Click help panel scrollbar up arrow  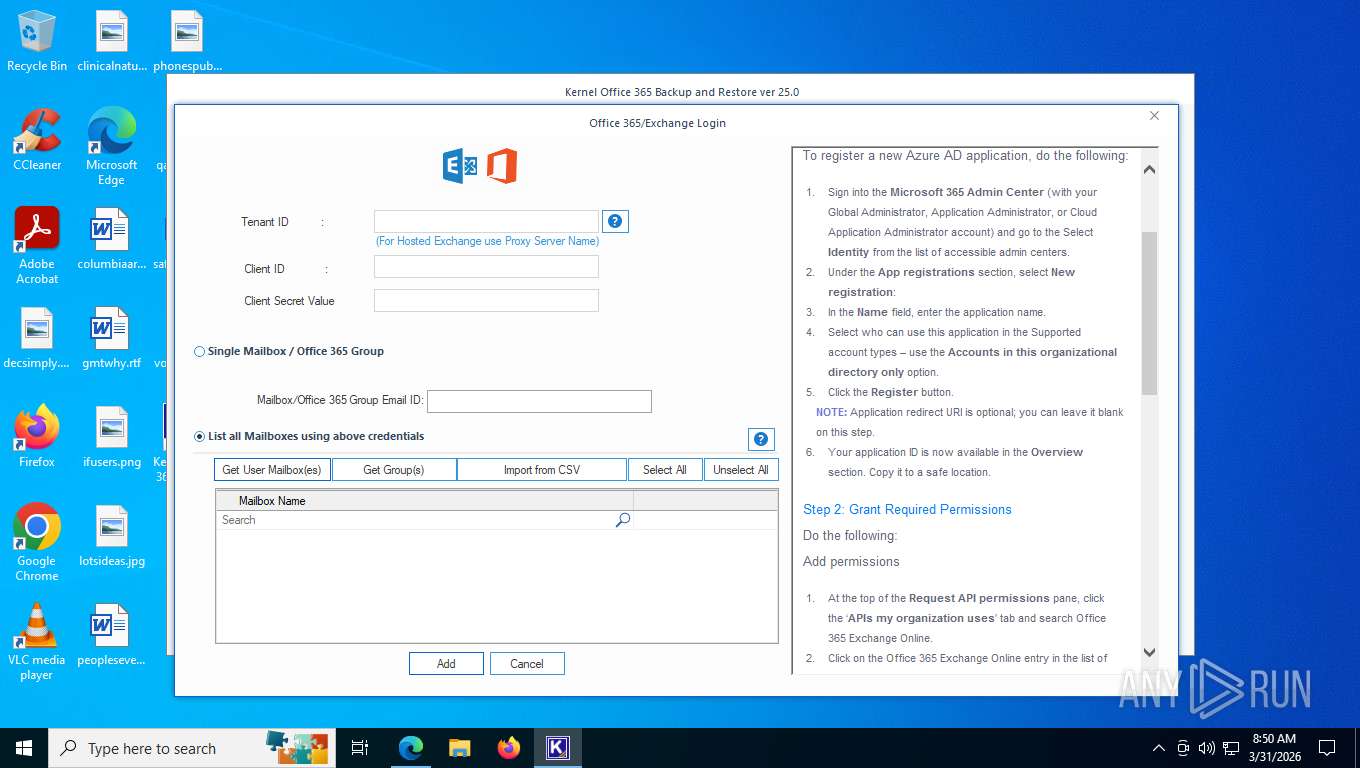tap(1149, 169)
